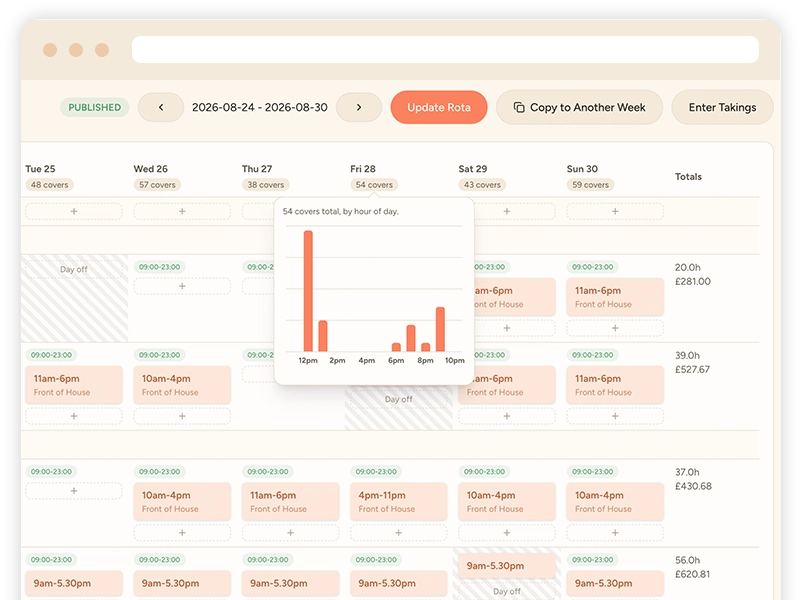800x600 pixels.
Task: Show the 43 covers breakdown for Sat 29
Action: pyautogui.click(x=482, y=185)
